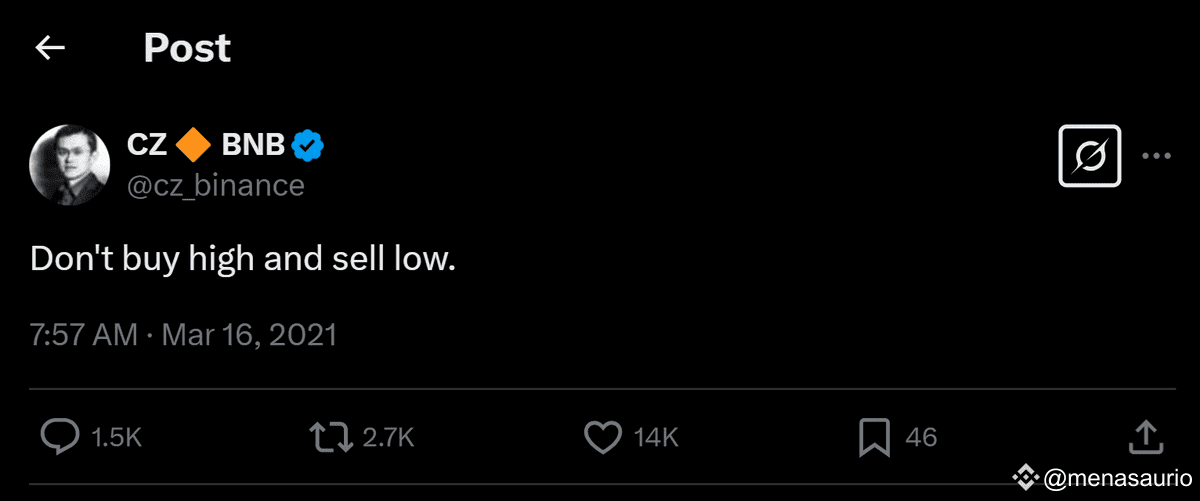
Task: Click the 7:57 AM timestamp
Action: [x=84, y=334]
